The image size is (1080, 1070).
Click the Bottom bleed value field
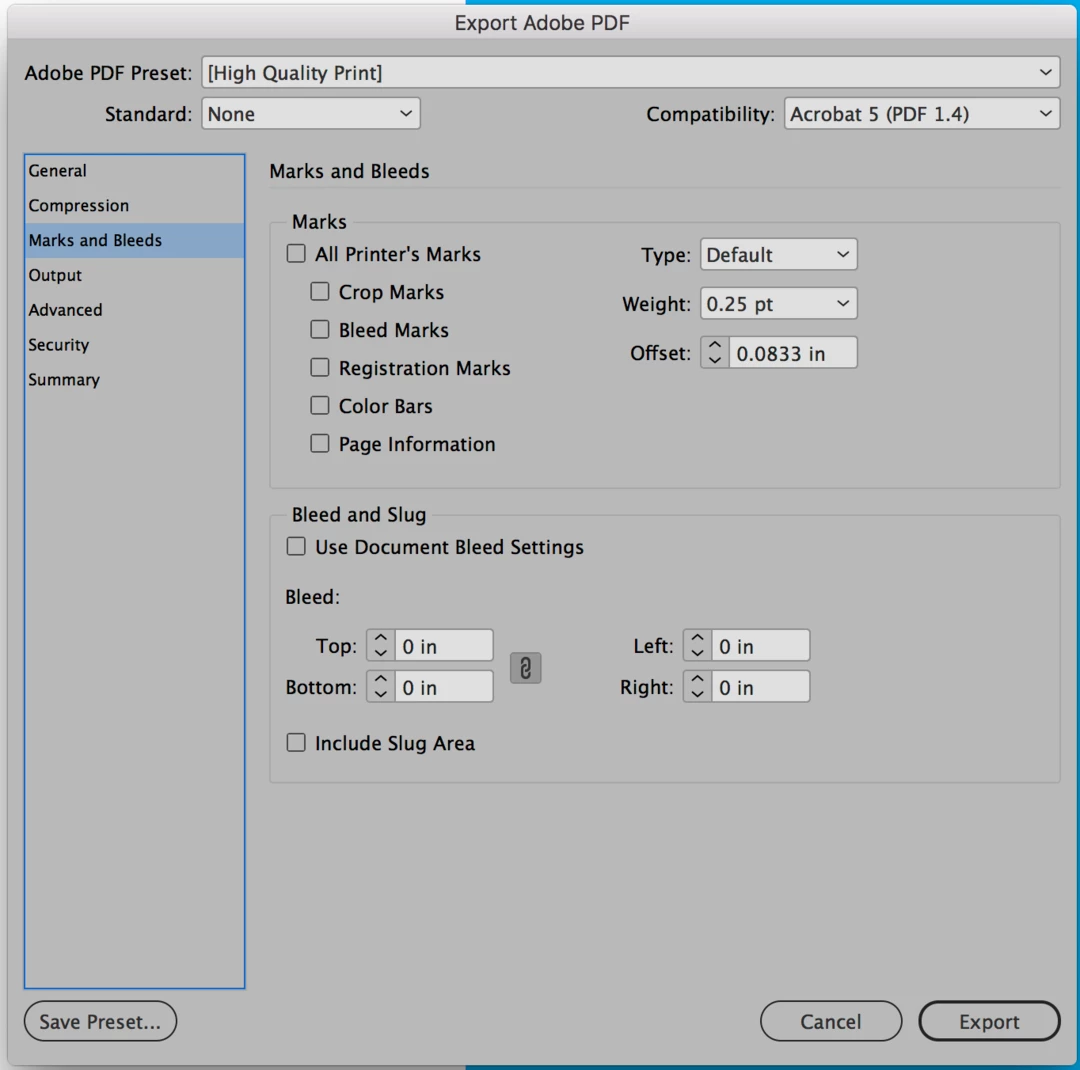tap(444, 688)
